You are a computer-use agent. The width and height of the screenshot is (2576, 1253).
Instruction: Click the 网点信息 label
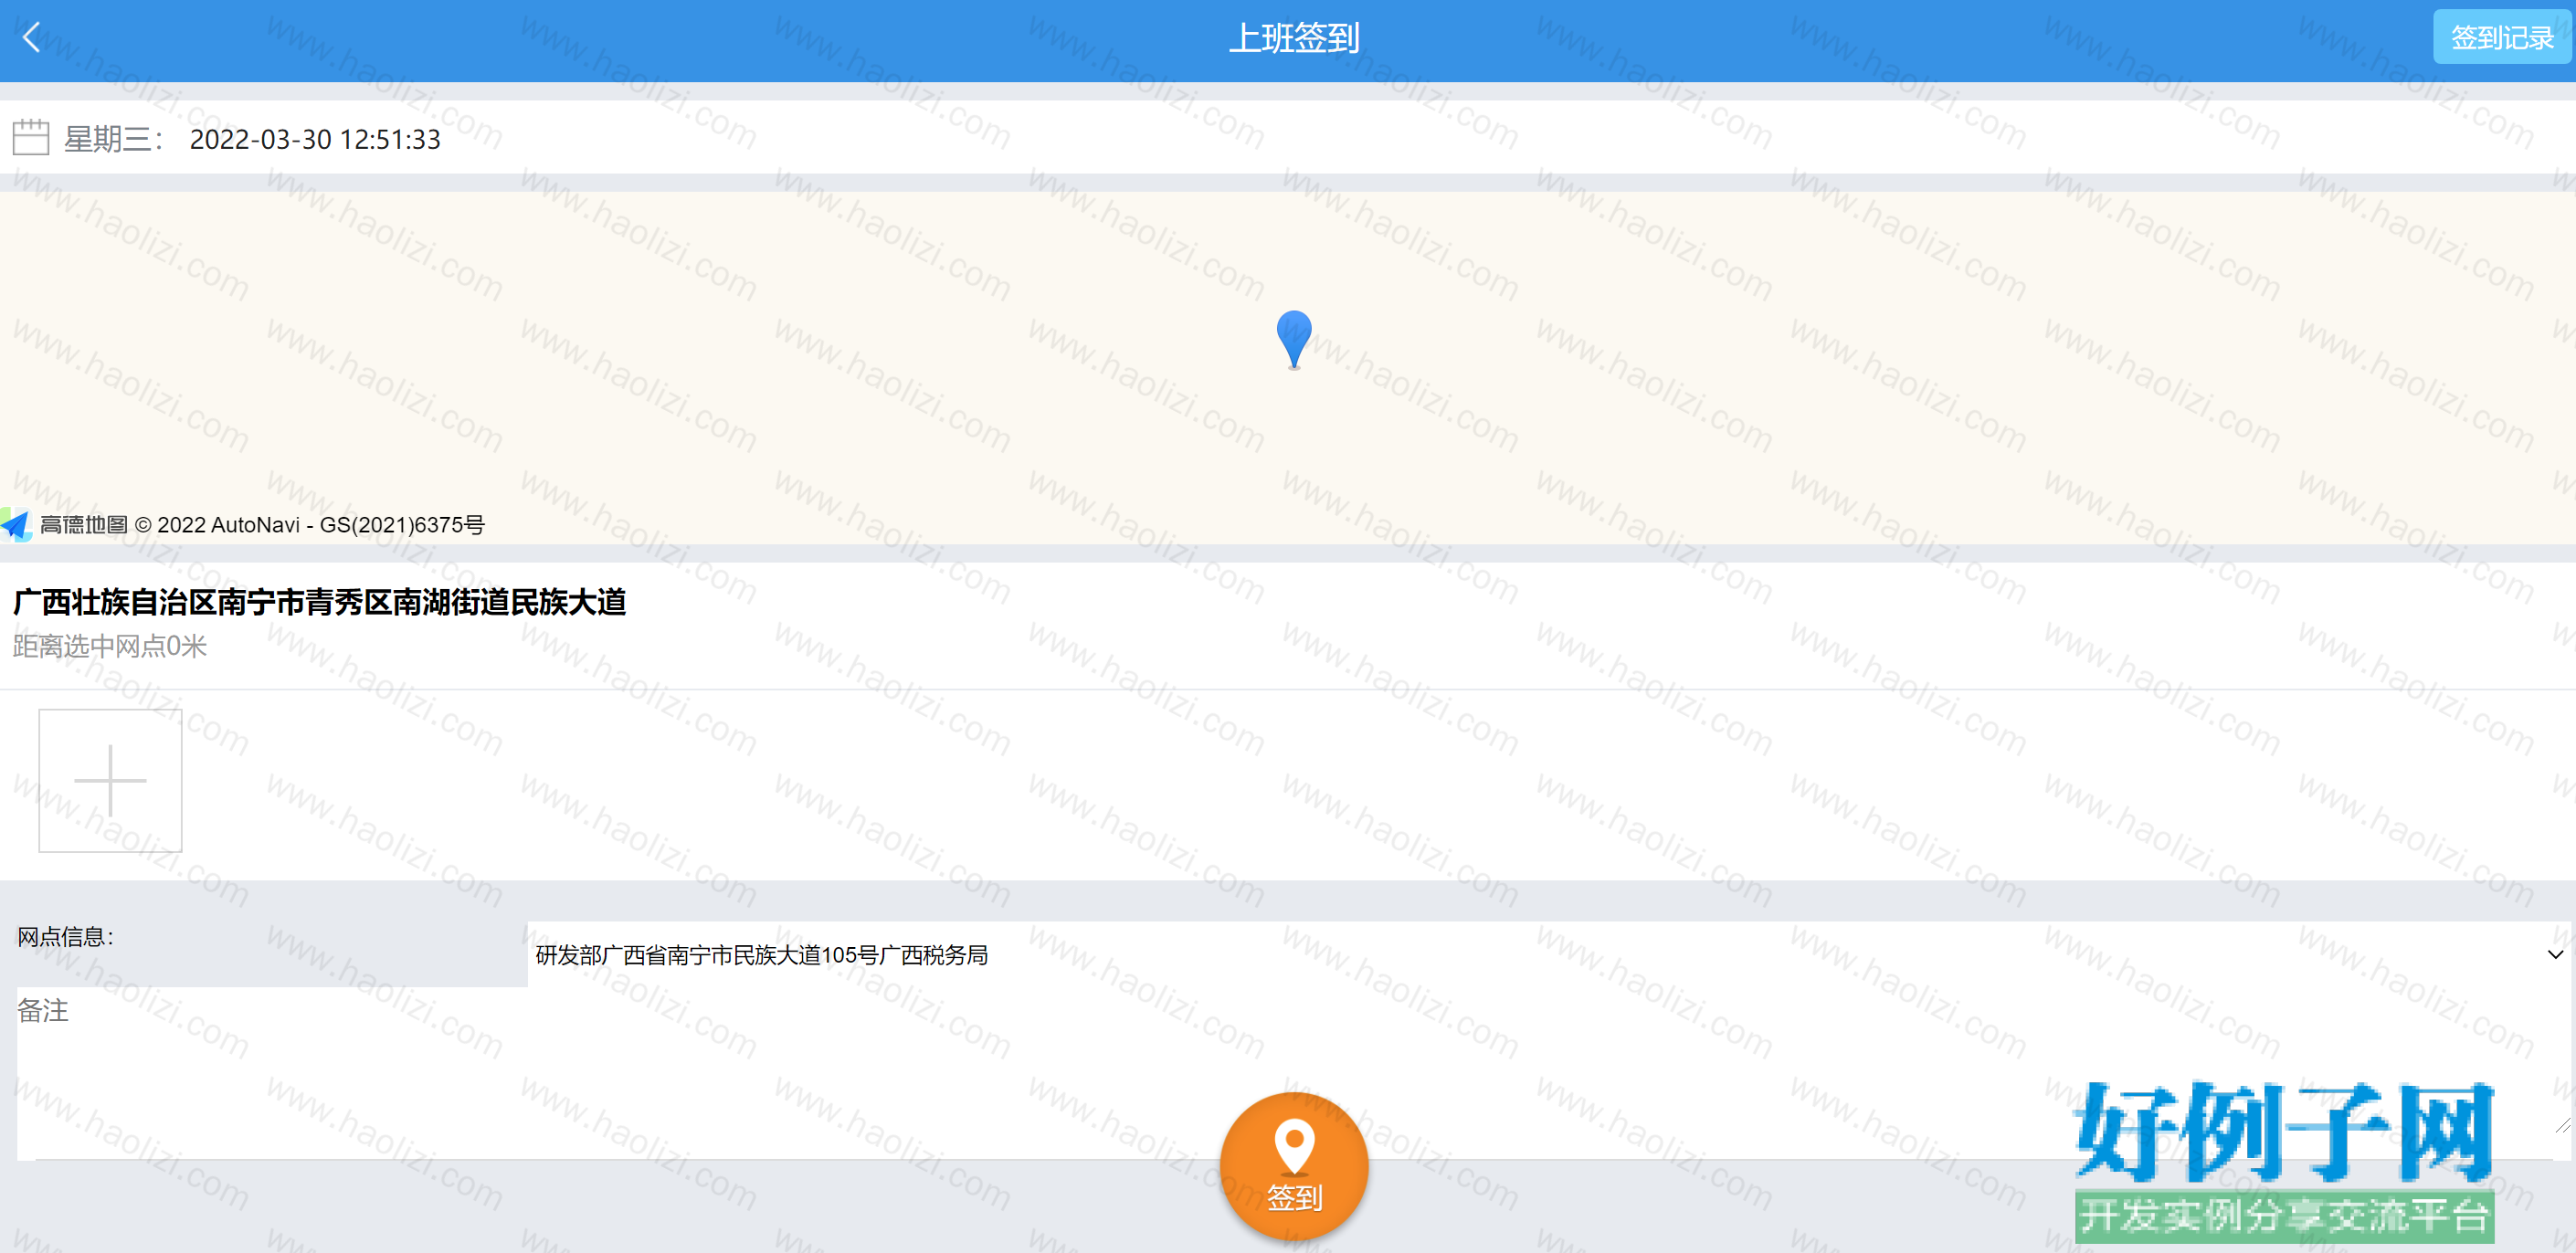[x=66, y=937]
